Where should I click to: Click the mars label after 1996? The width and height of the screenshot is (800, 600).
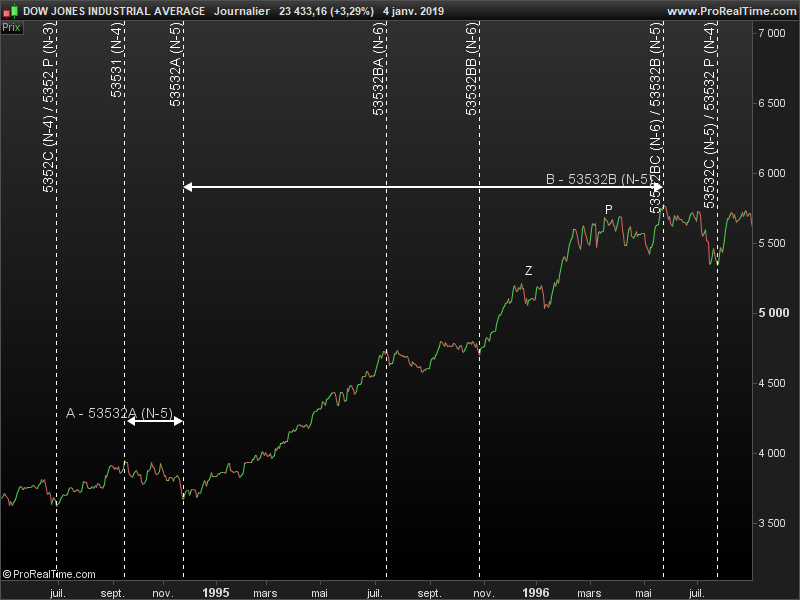(589, 593)
